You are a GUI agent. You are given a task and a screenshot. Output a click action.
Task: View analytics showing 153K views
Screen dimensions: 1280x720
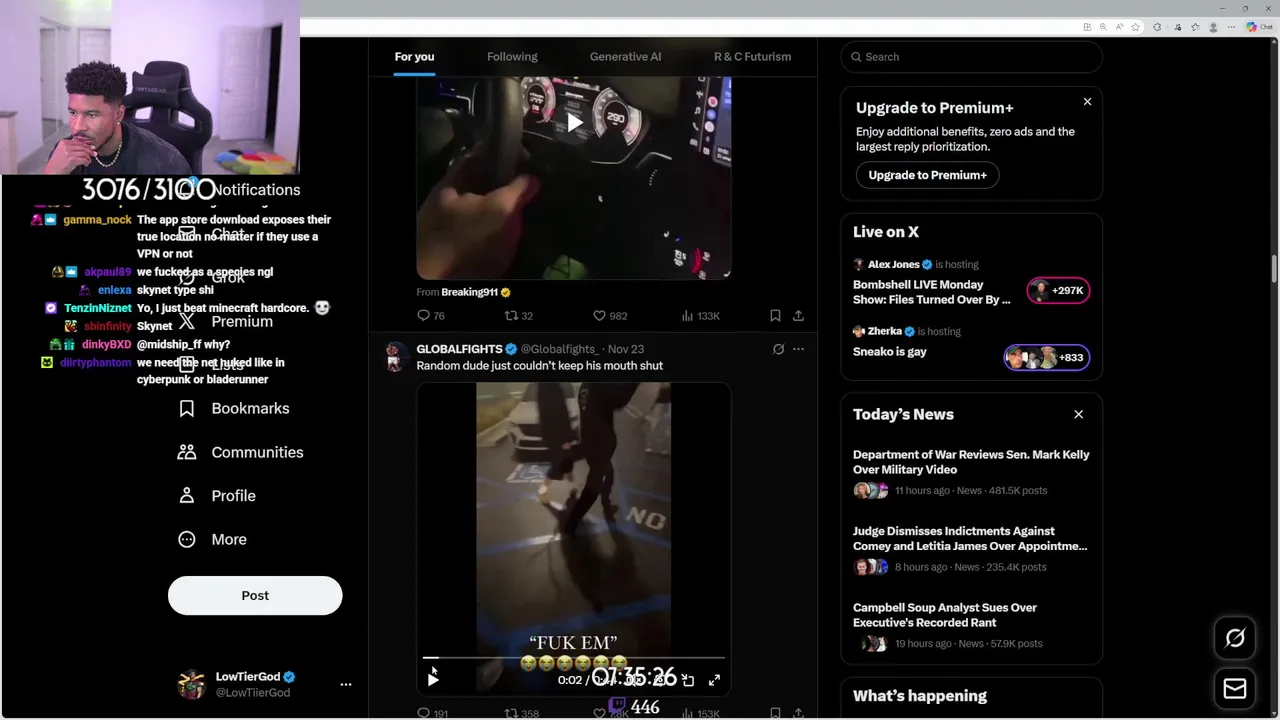(700, 713)
